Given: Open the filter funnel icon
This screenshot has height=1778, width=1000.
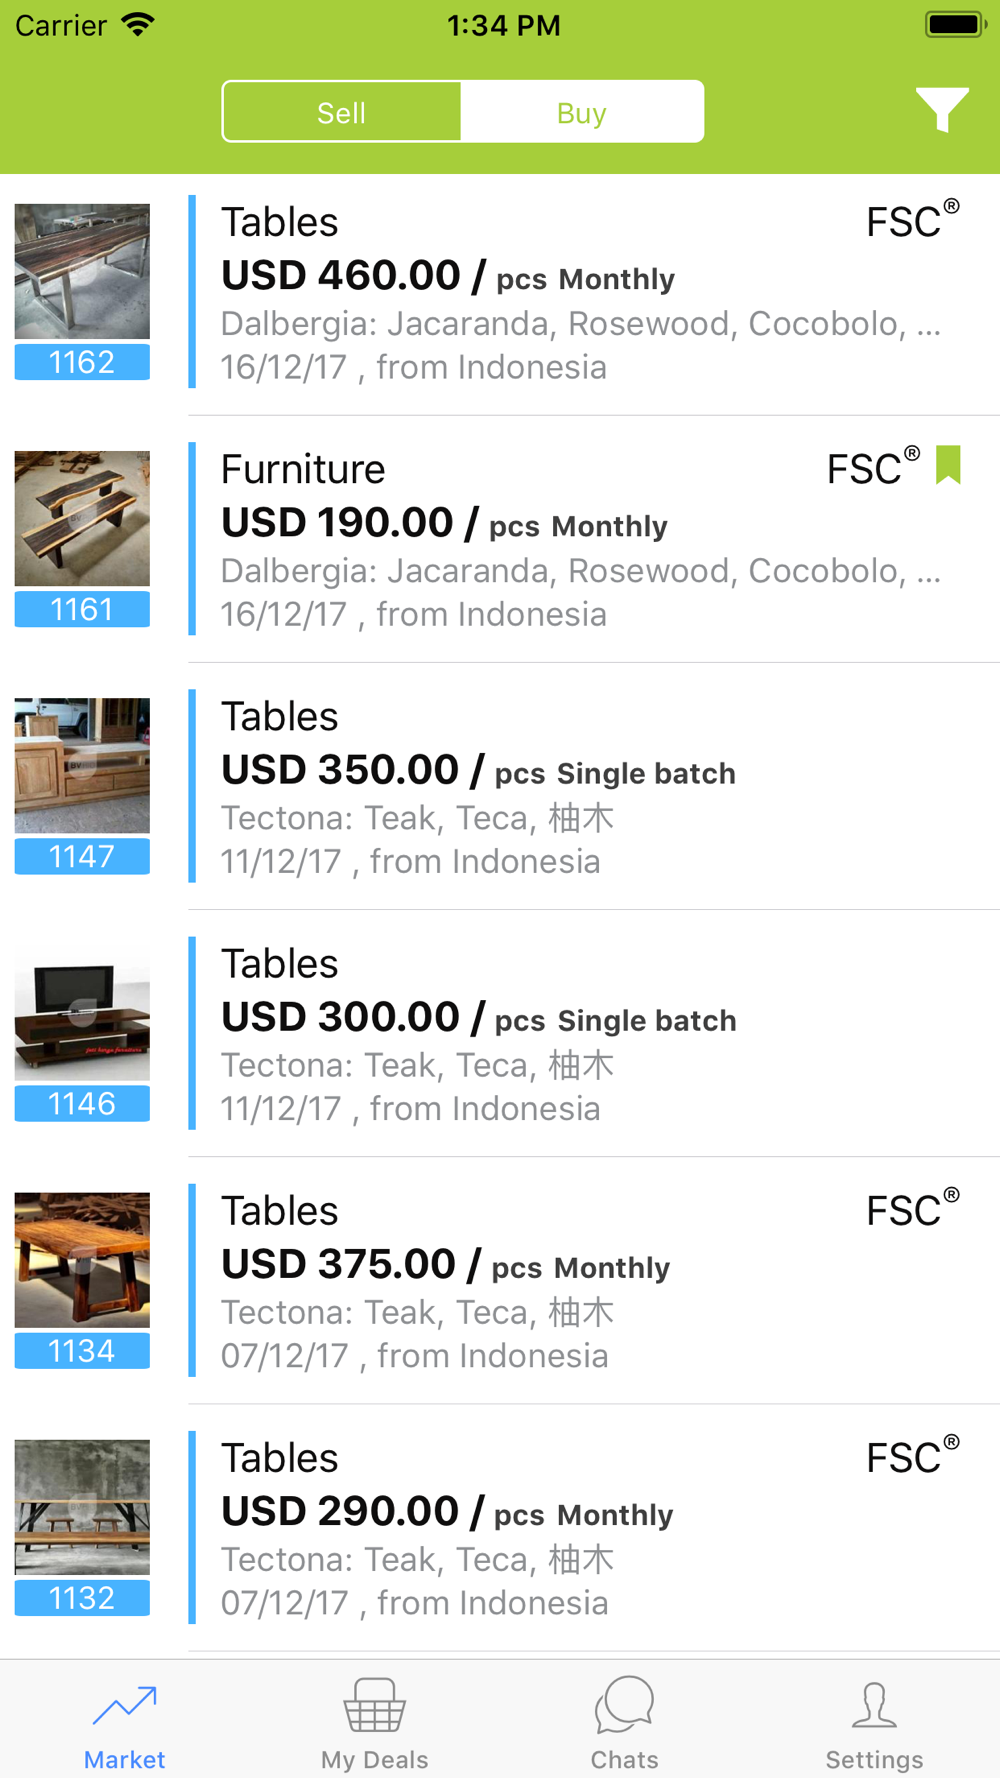Looking at the screenshot, I should pos(941,110).
